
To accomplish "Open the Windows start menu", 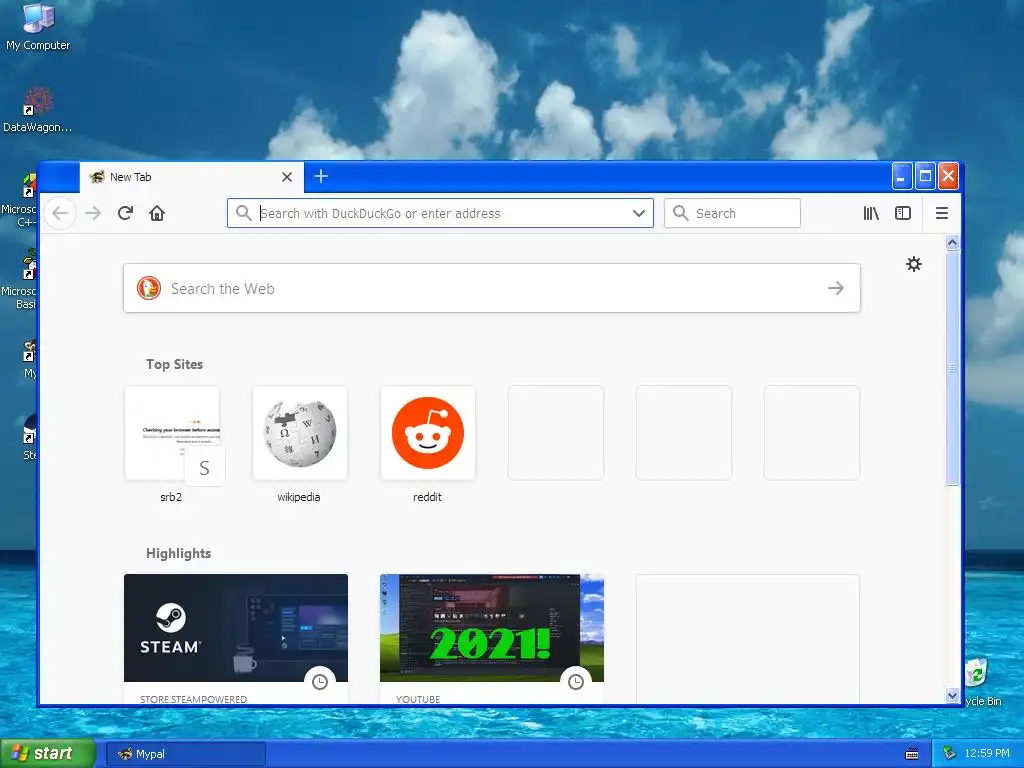I will point(48,753).
